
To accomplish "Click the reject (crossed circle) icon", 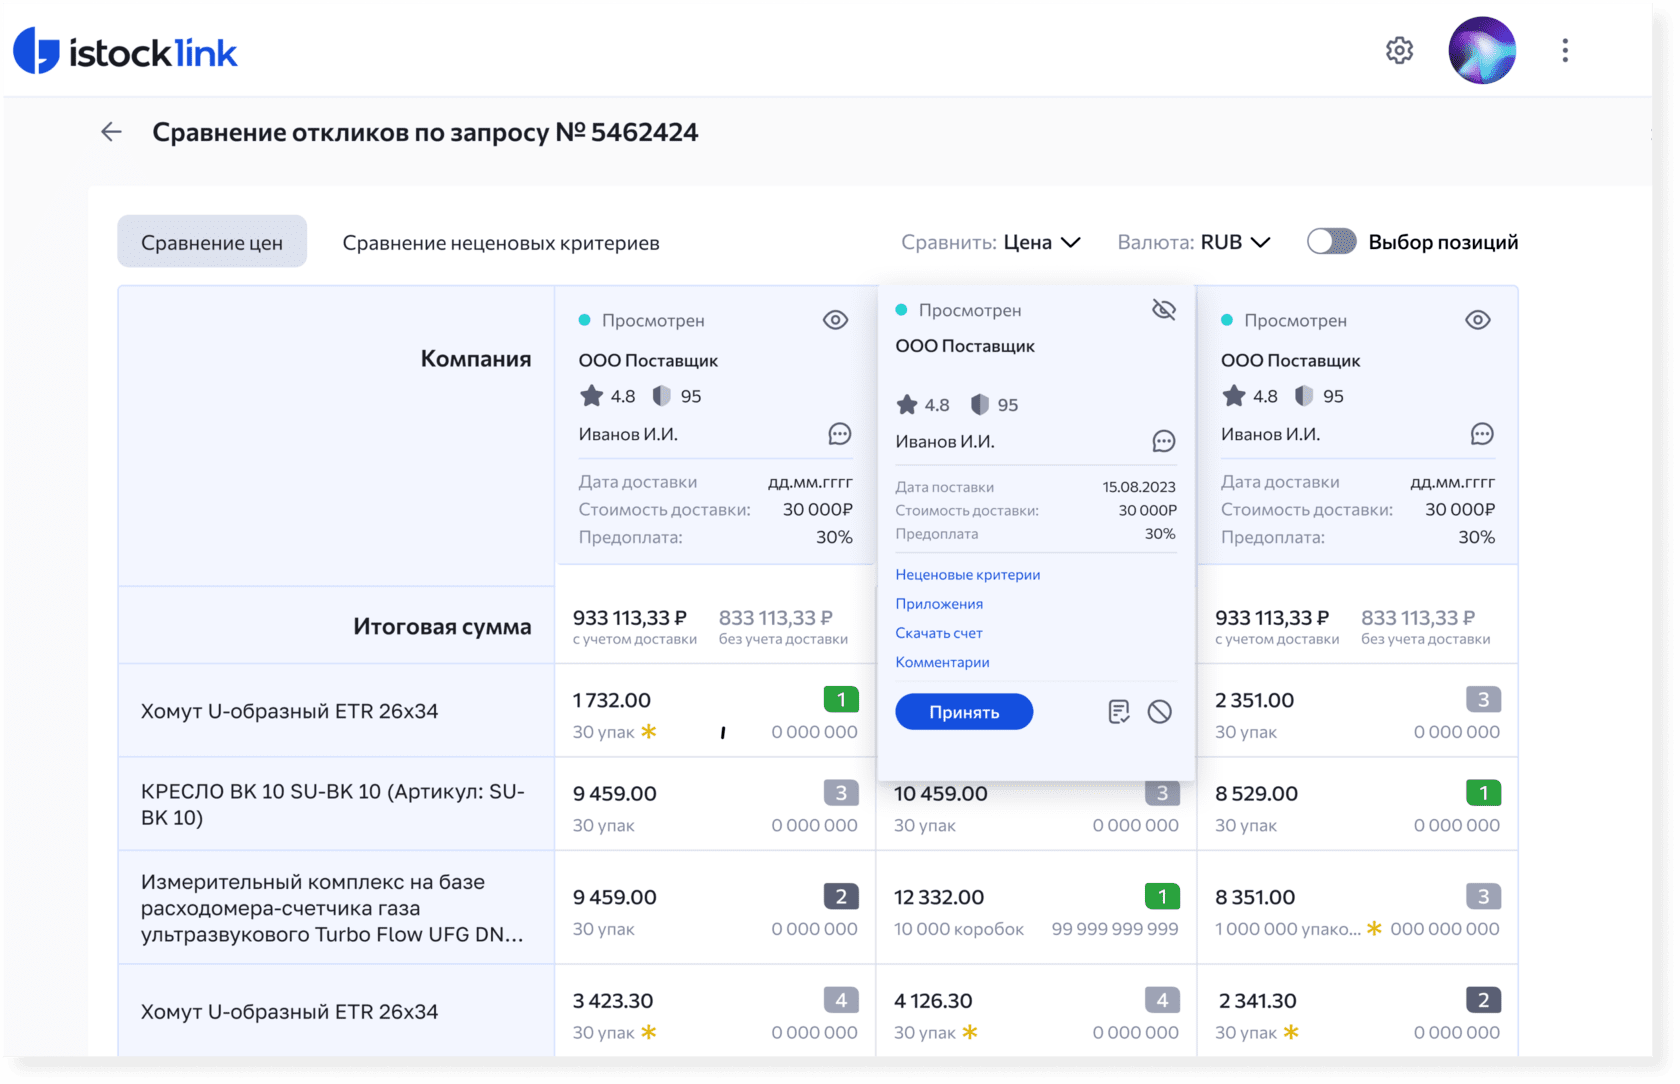I will coord(1160,712).
